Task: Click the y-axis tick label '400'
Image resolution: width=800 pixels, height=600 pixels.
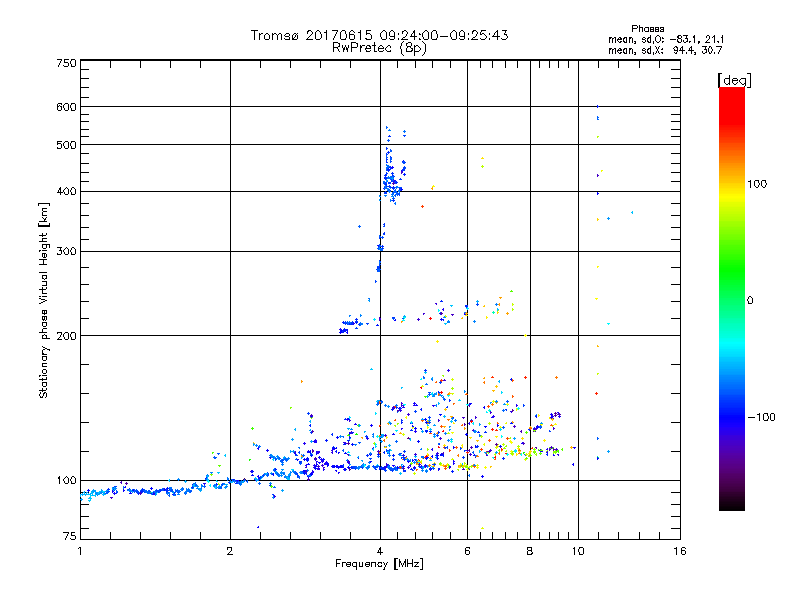Action: (67, 191)
